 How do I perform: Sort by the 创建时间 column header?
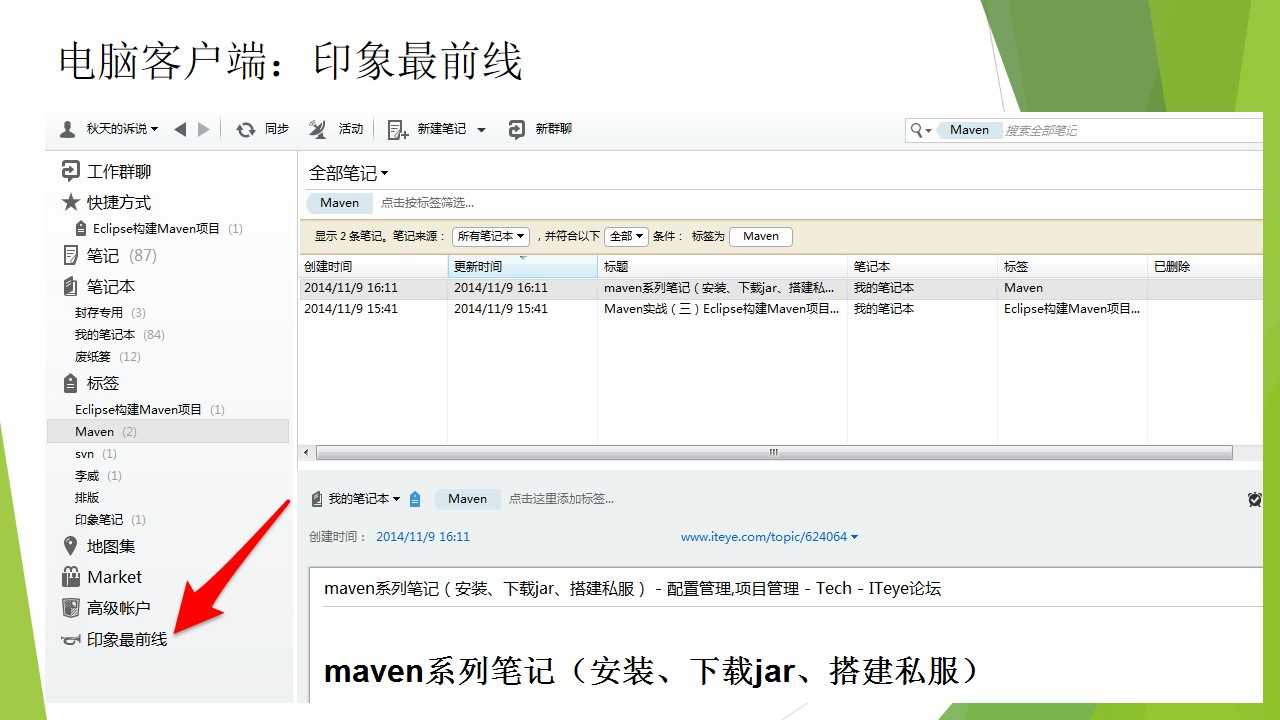coord(373,267)
